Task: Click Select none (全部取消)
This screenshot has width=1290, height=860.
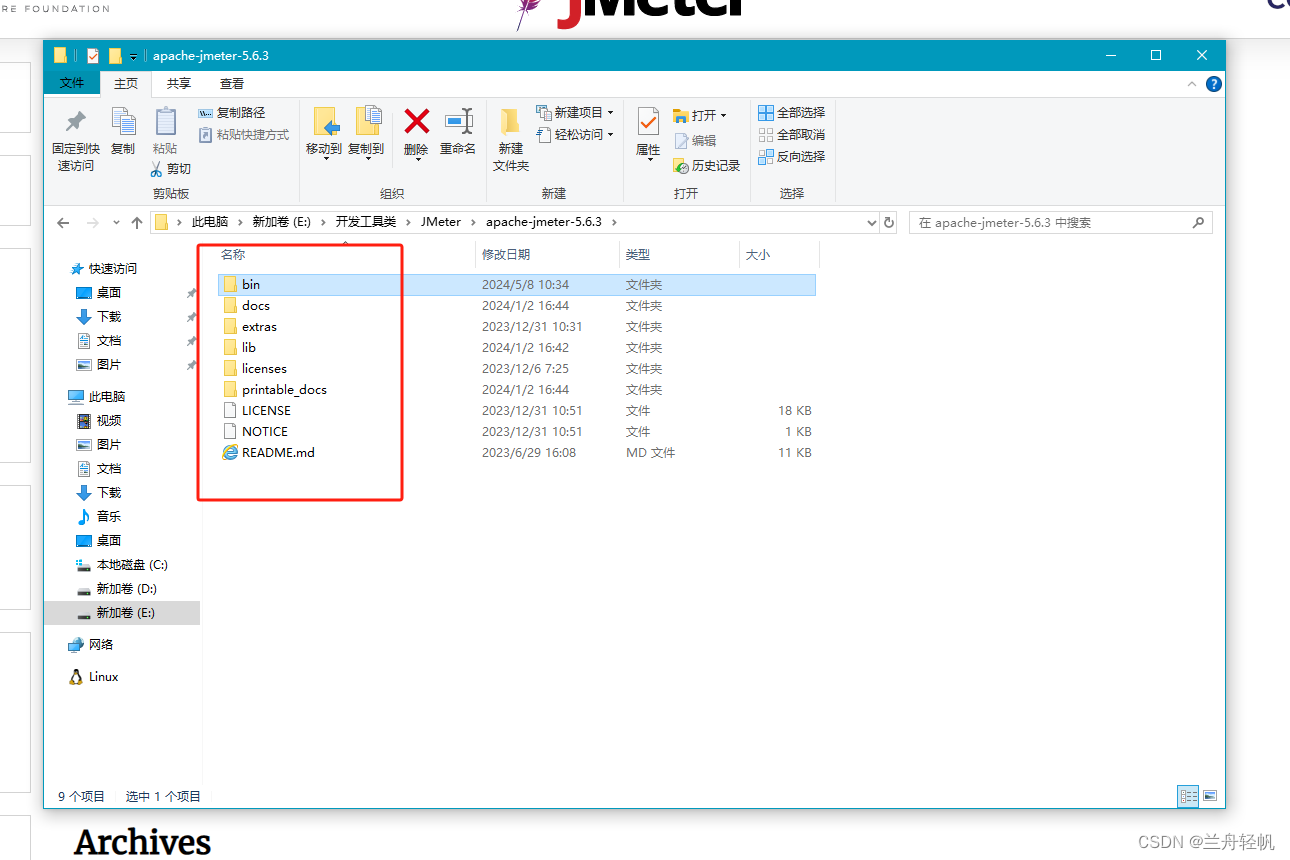Action: (791, 135)
